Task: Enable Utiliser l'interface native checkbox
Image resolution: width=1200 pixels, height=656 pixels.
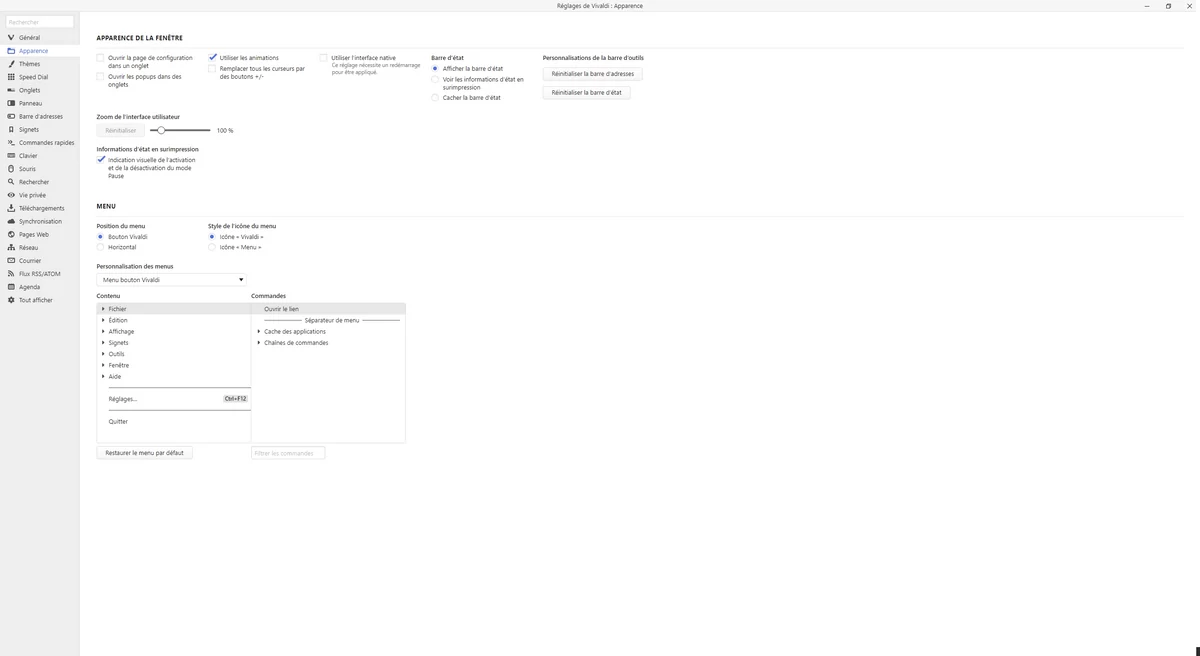Action: point(323,58)
